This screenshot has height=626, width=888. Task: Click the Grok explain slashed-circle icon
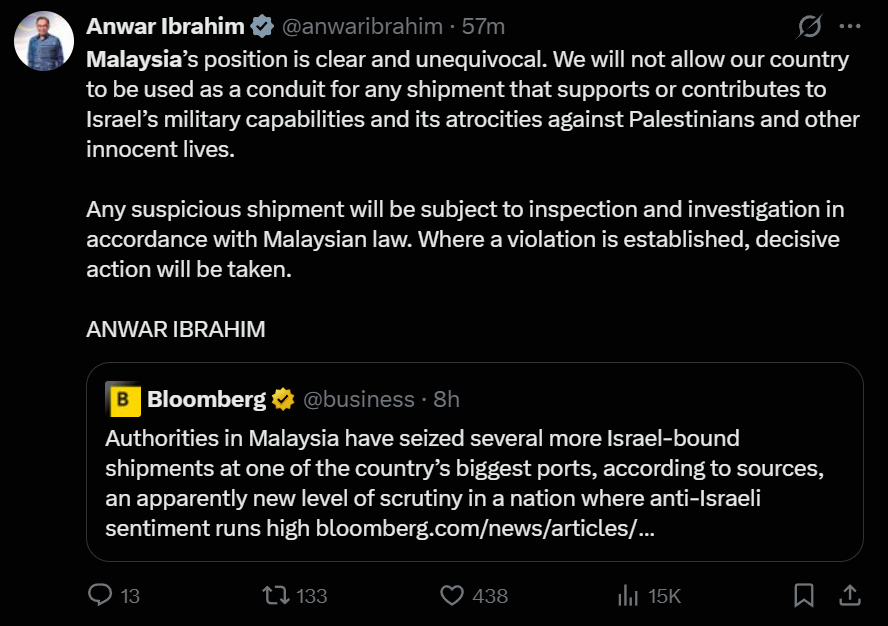(x=809, y=26)
